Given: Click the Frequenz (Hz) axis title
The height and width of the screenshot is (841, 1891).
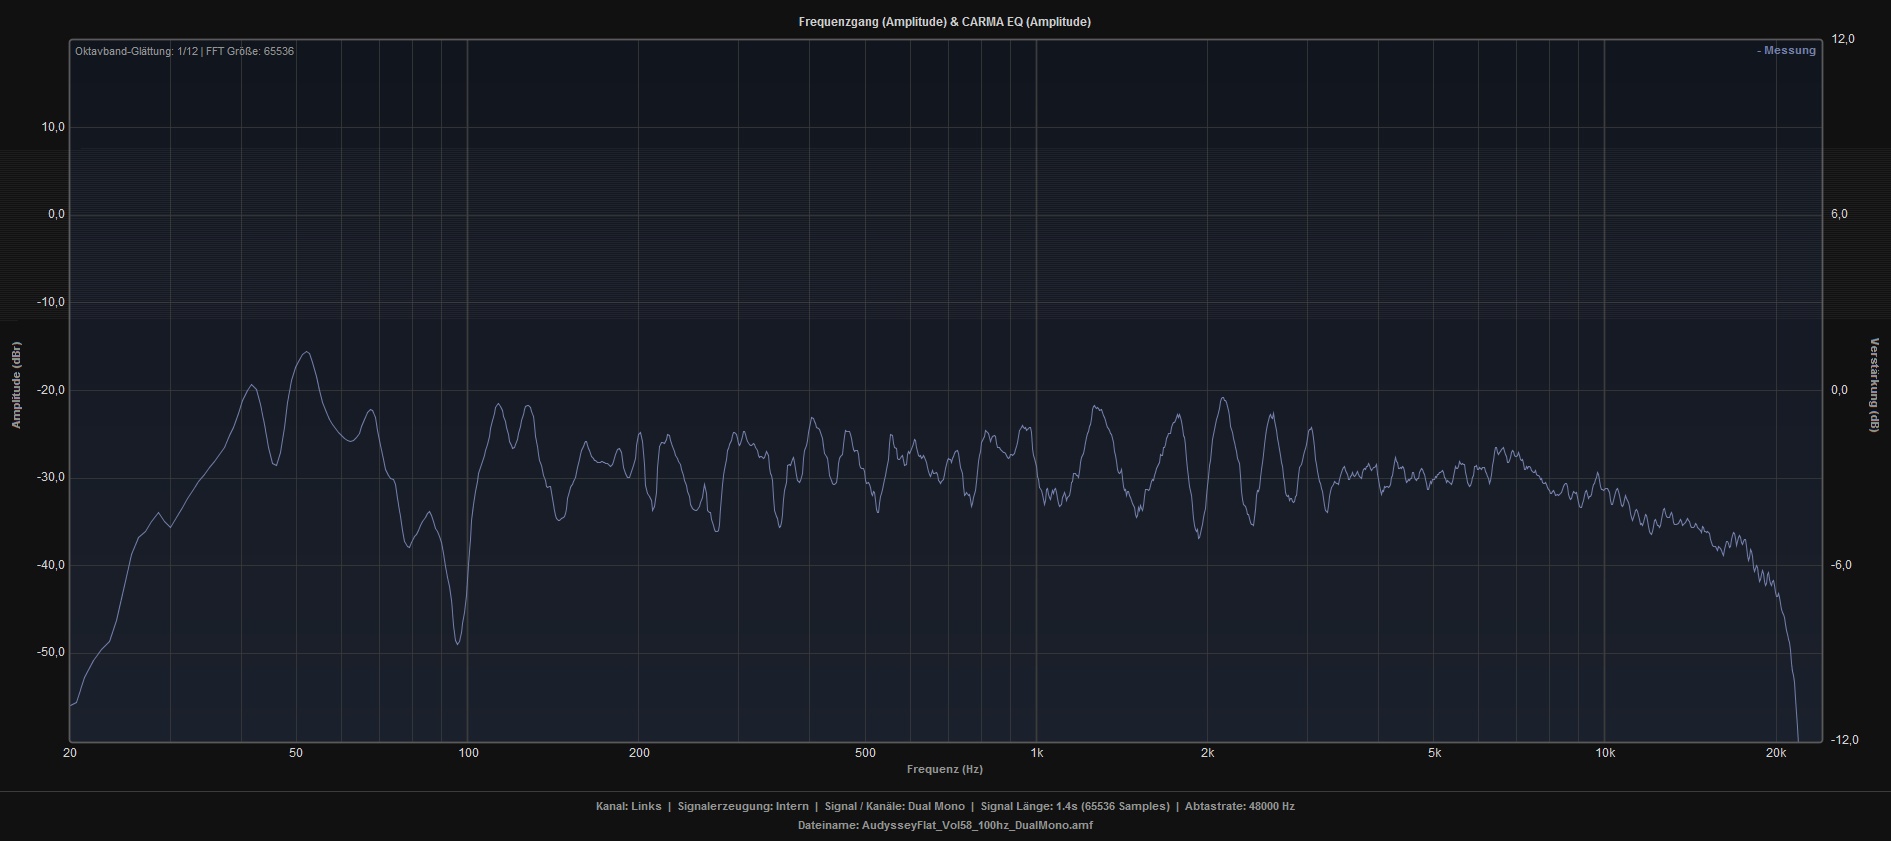Looking at the screenshot, I should click(944, 769).
